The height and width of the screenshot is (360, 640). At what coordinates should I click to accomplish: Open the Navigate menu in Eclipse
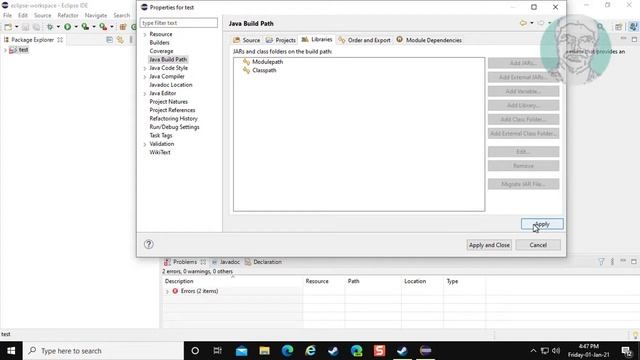coord(96,15)
